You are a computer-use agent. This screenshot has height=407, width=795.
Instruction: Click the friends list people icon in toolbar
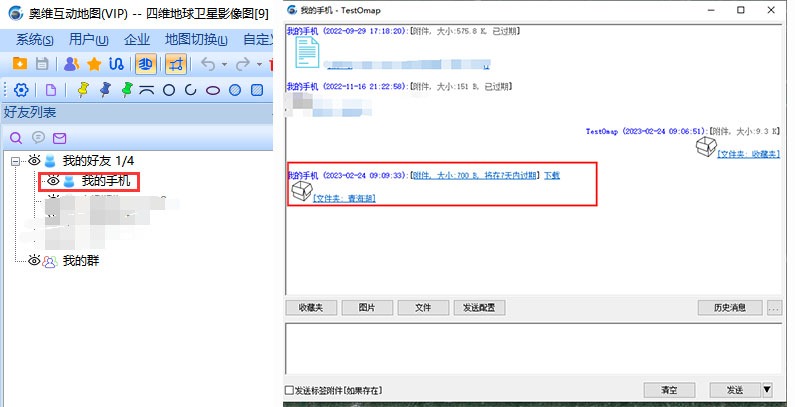[70, 64]
